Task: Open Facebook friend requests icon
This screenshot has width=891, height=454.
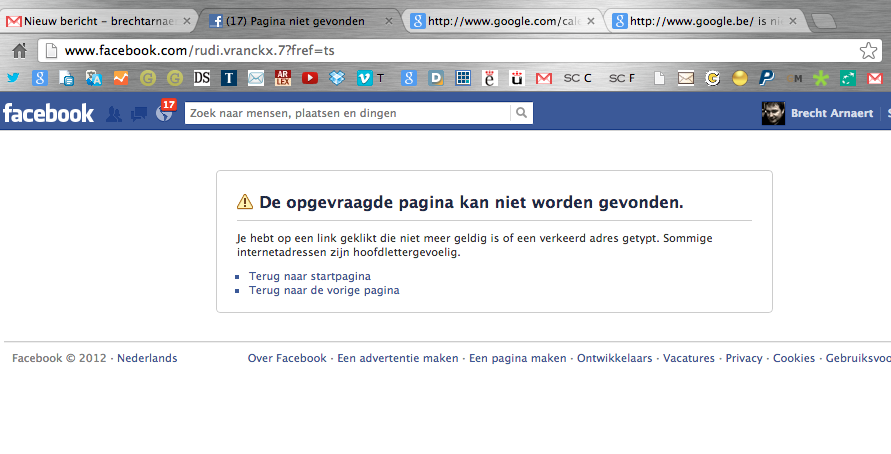Action: (x=114, y=114)
